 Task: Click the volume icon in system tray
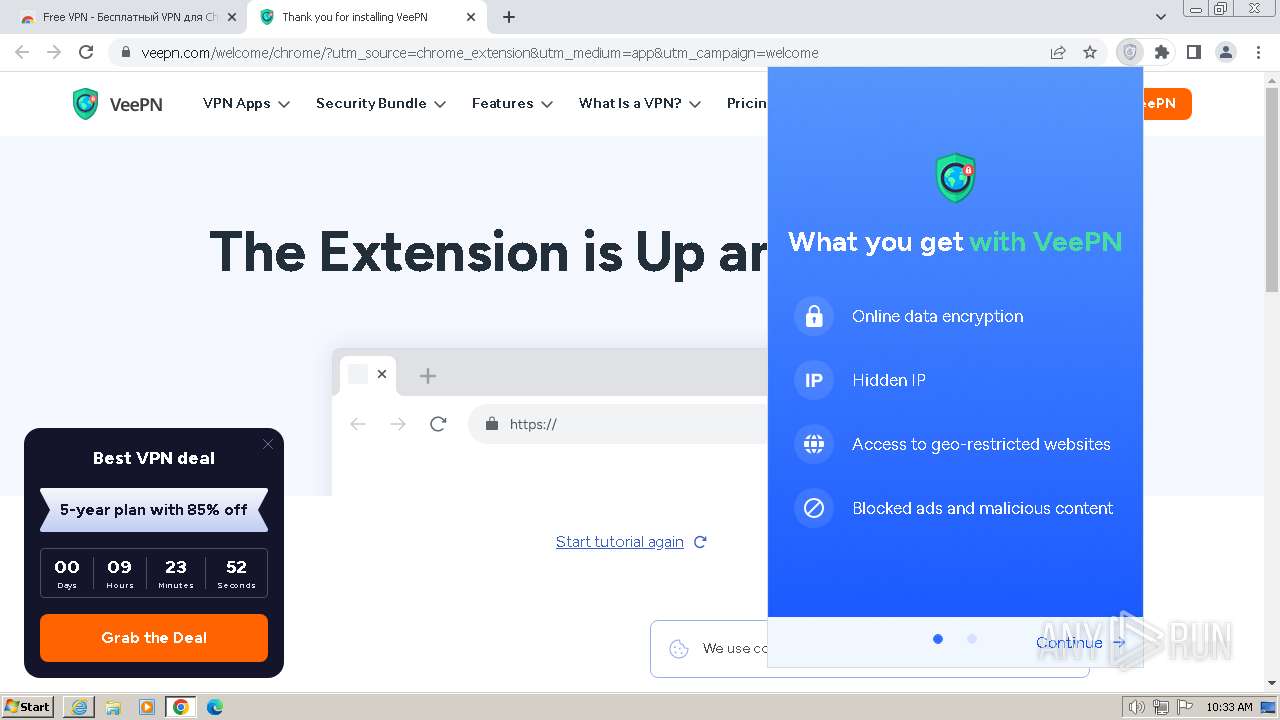pos(1136,707)
